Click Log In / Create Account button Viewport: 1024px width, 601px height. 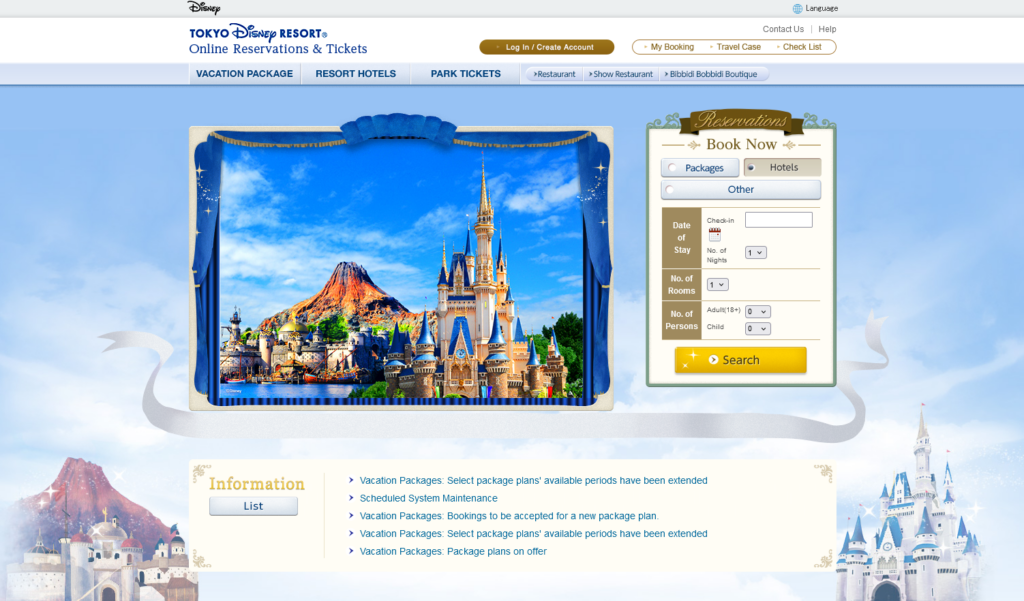coord(547,47)
